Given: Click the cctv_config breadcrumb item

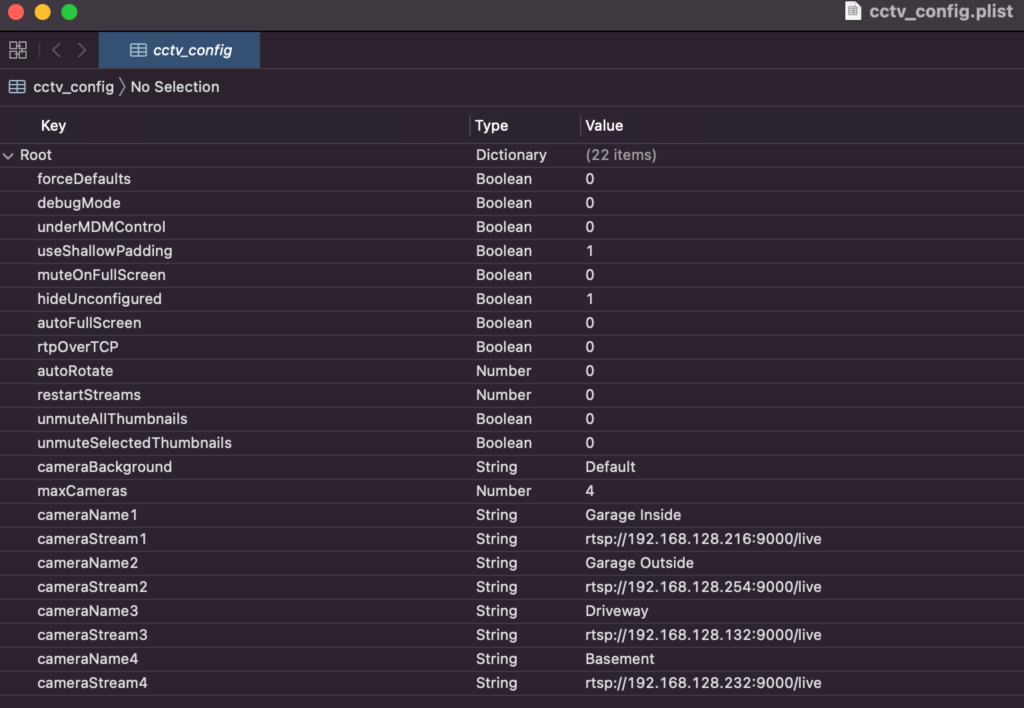Looking at the screenshot, I should [73, 87].
